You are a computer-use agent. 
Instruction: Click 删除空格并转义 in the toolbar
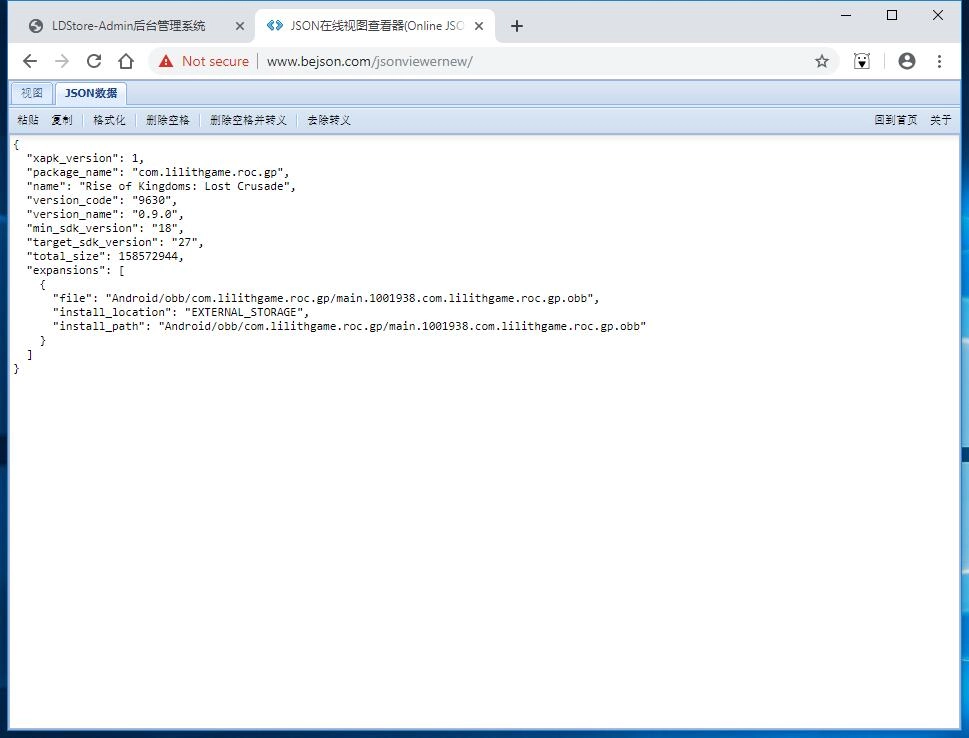[248, 120]
